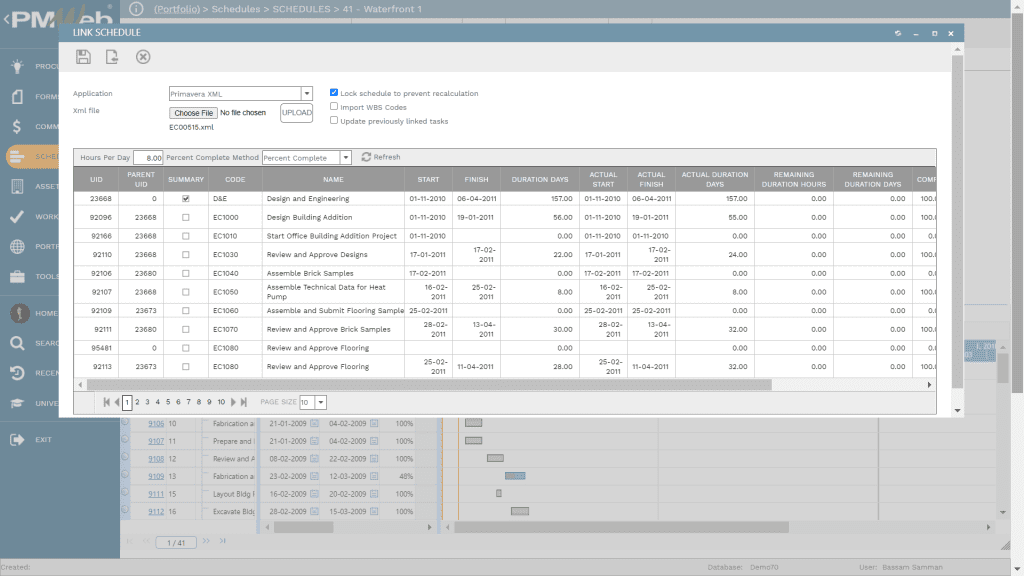Viewport: 1024px width, 576px height.
Task: Go to grid page 7
Action: [189, 402]
